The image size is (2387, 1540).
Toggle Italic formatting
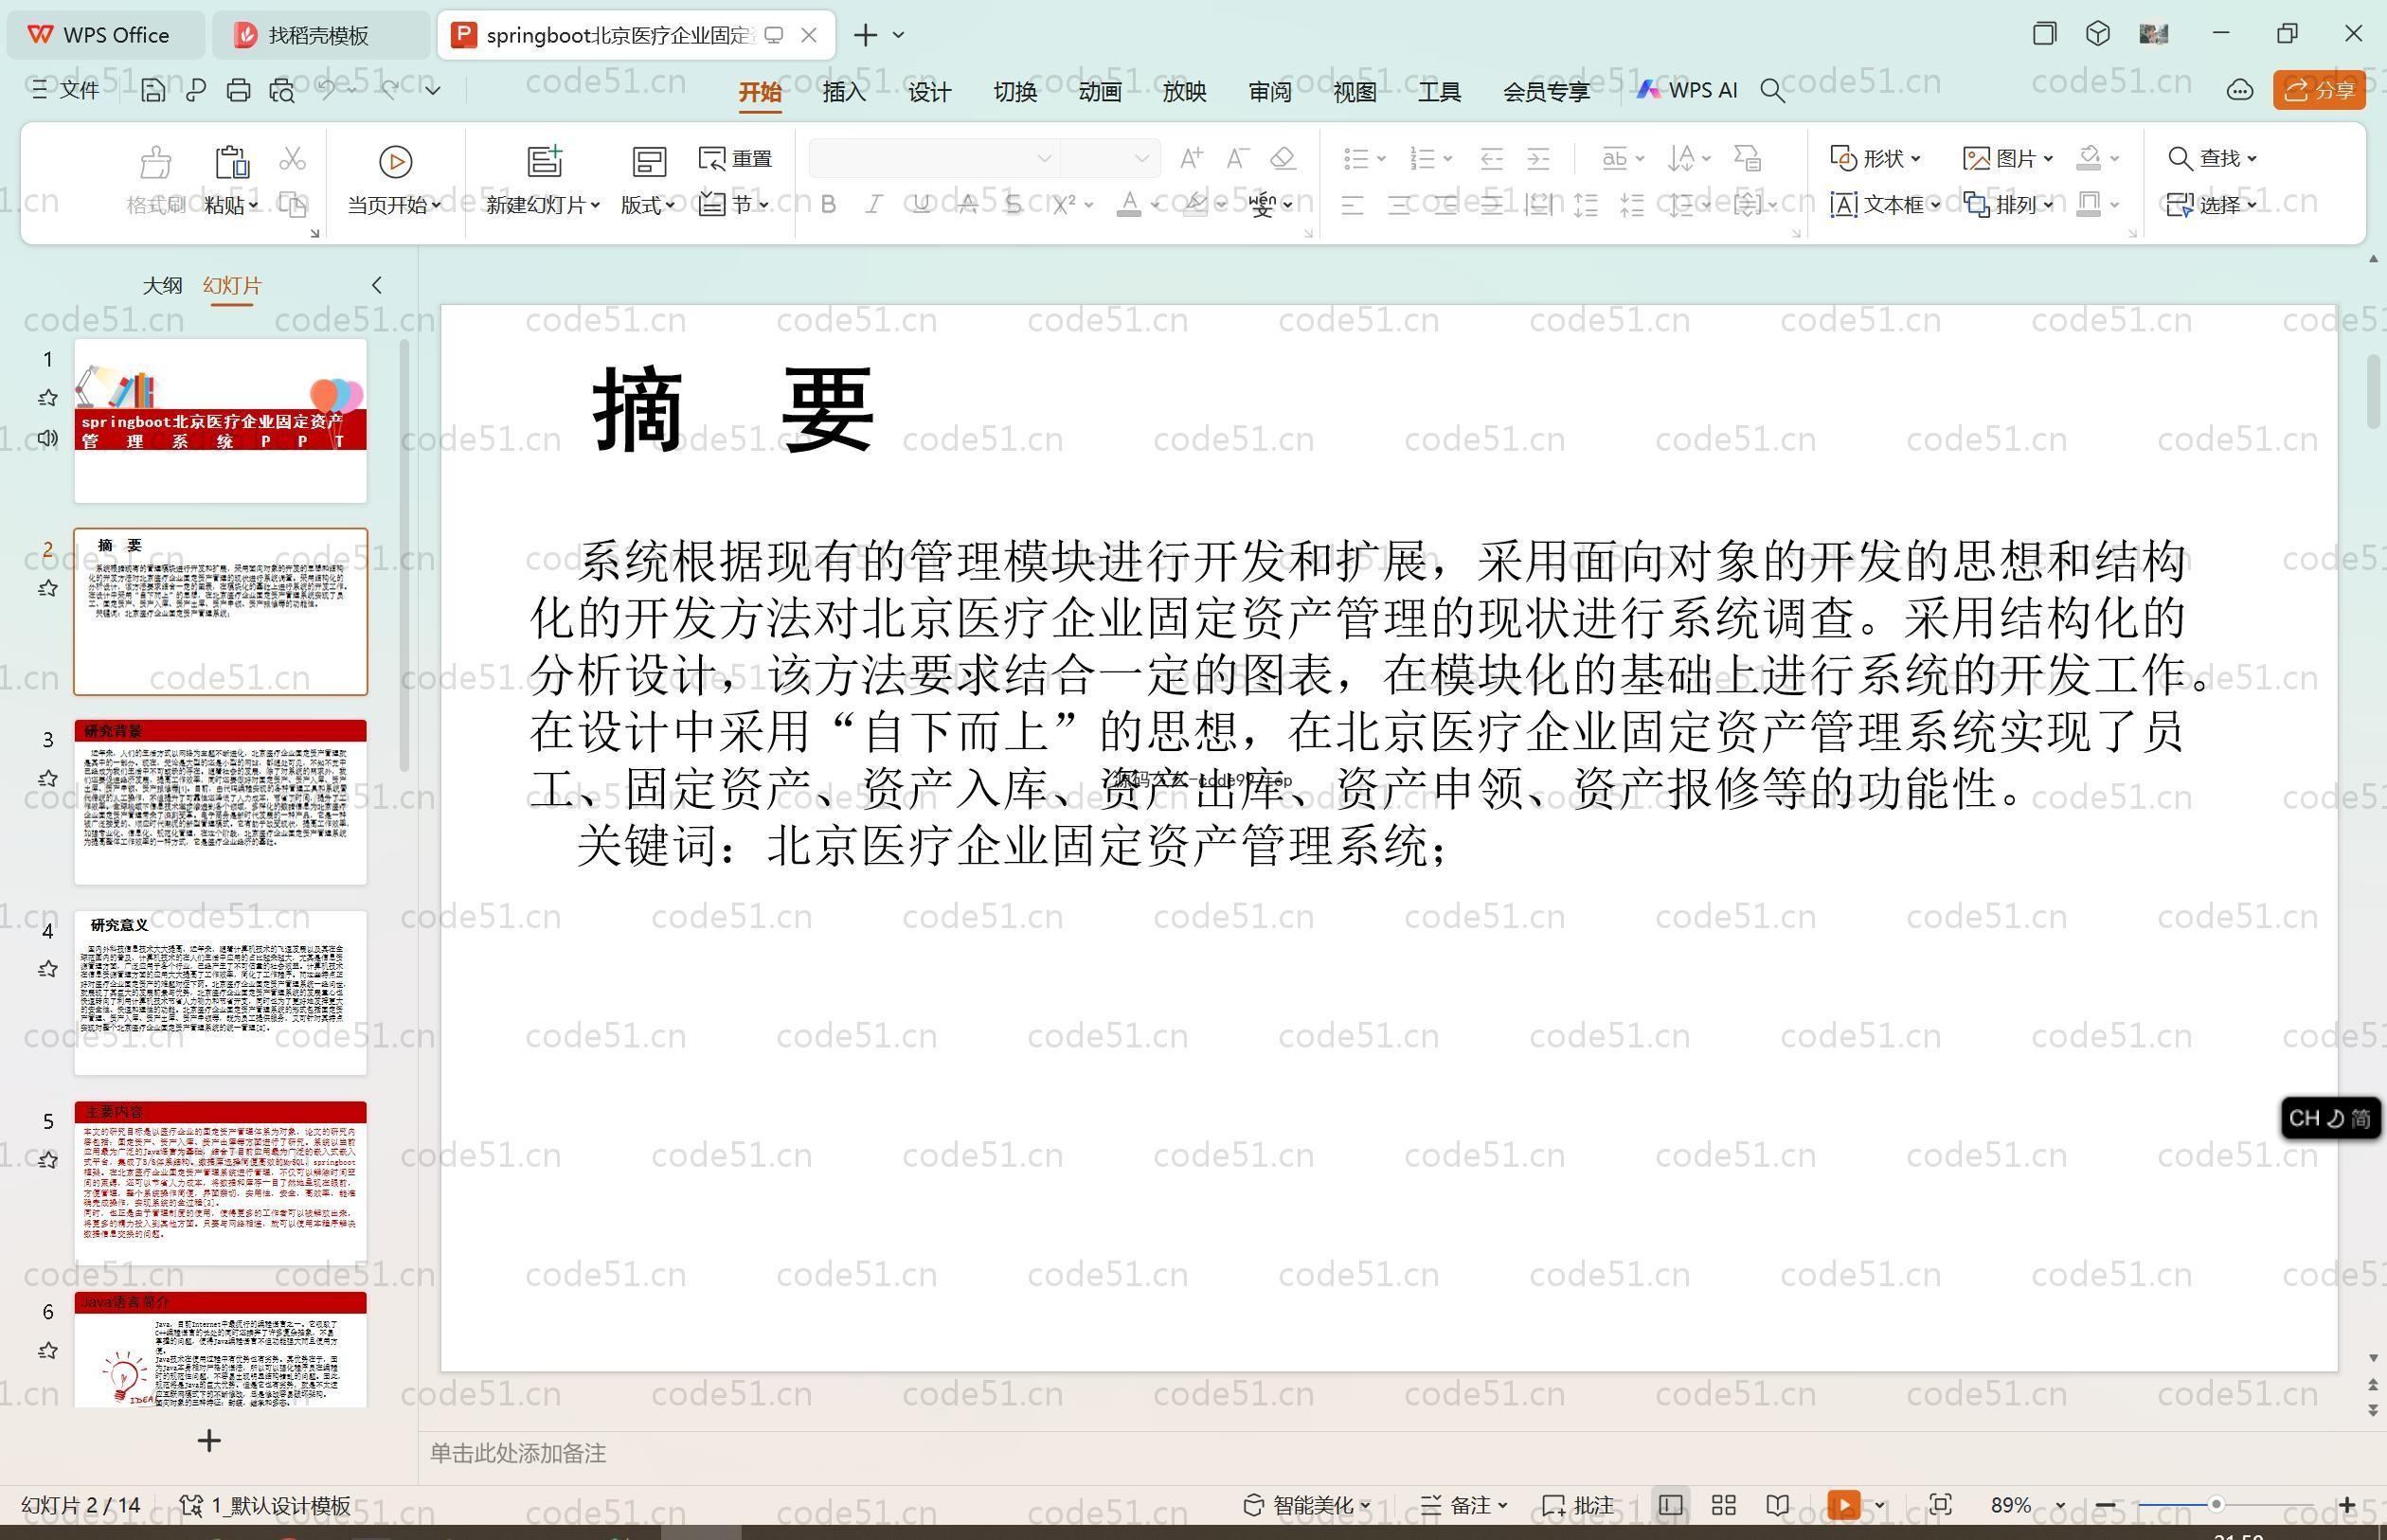(x=874, y=204)
